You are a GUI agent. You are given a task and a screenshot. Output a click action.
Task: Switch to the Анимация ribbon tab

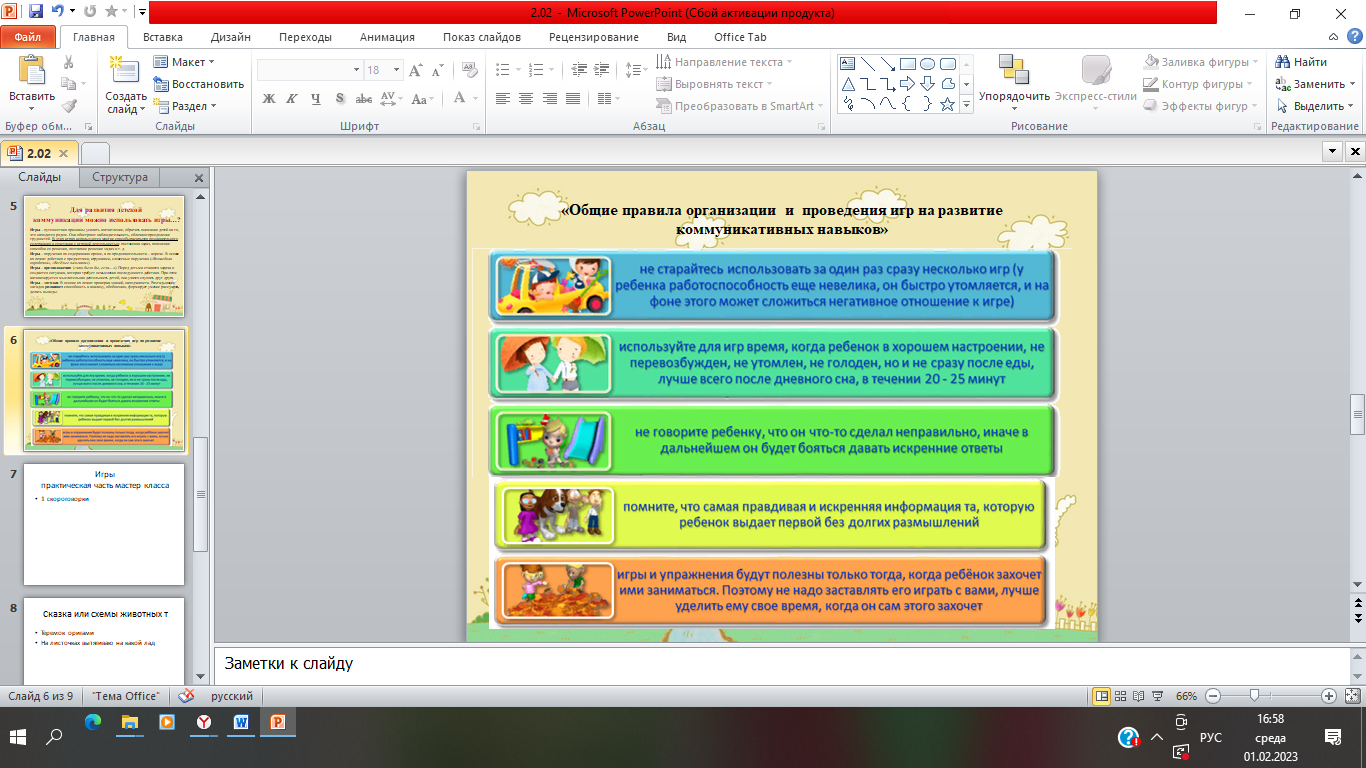click(387, 37)
